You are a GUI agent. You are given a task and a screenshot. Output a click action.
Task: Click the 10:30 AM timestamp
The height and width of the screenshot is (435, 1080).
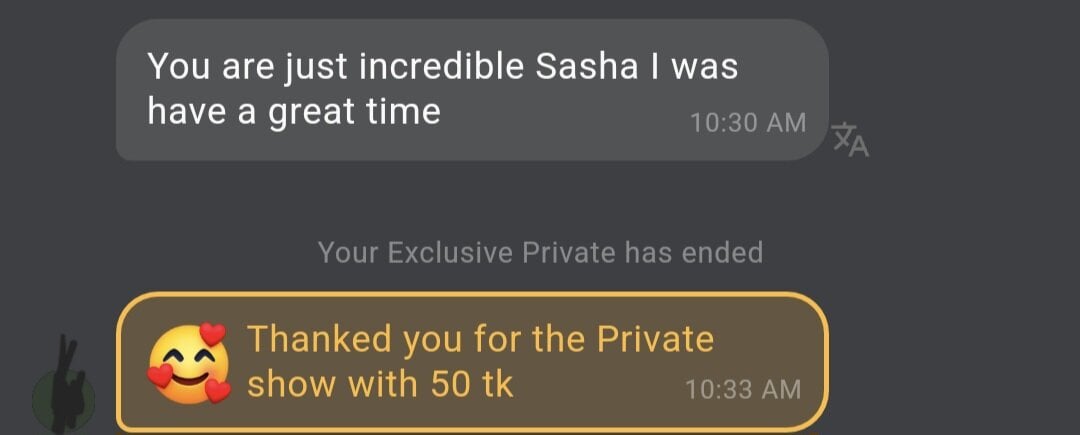[x=748, y=123]
